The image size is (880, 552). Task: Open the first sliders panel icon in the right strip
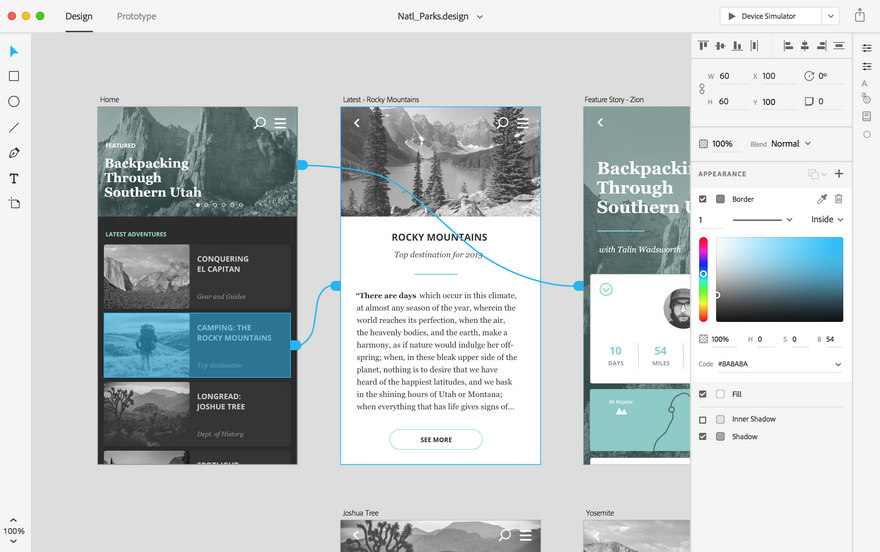tap(867, 48)
